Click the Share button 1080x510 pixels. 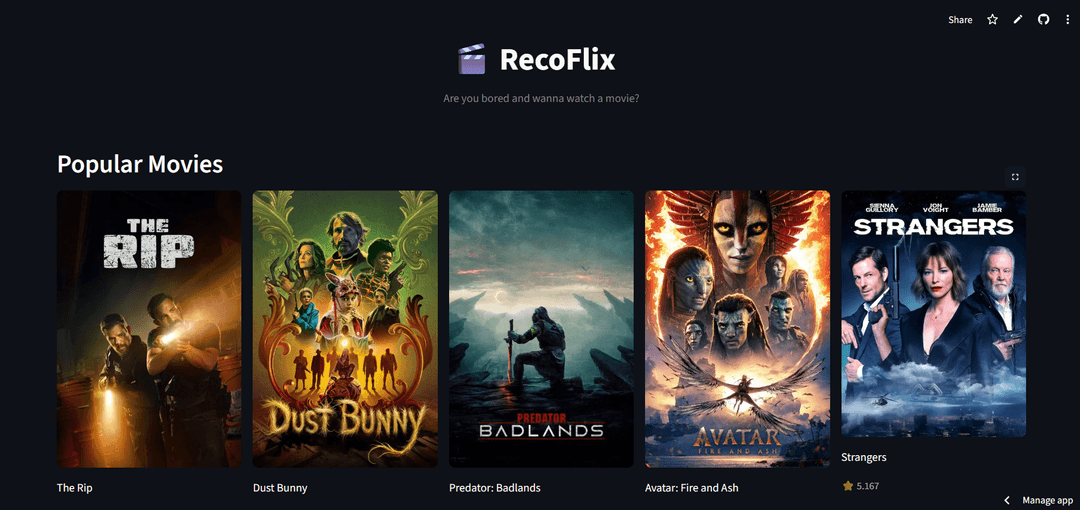(960, 20)
